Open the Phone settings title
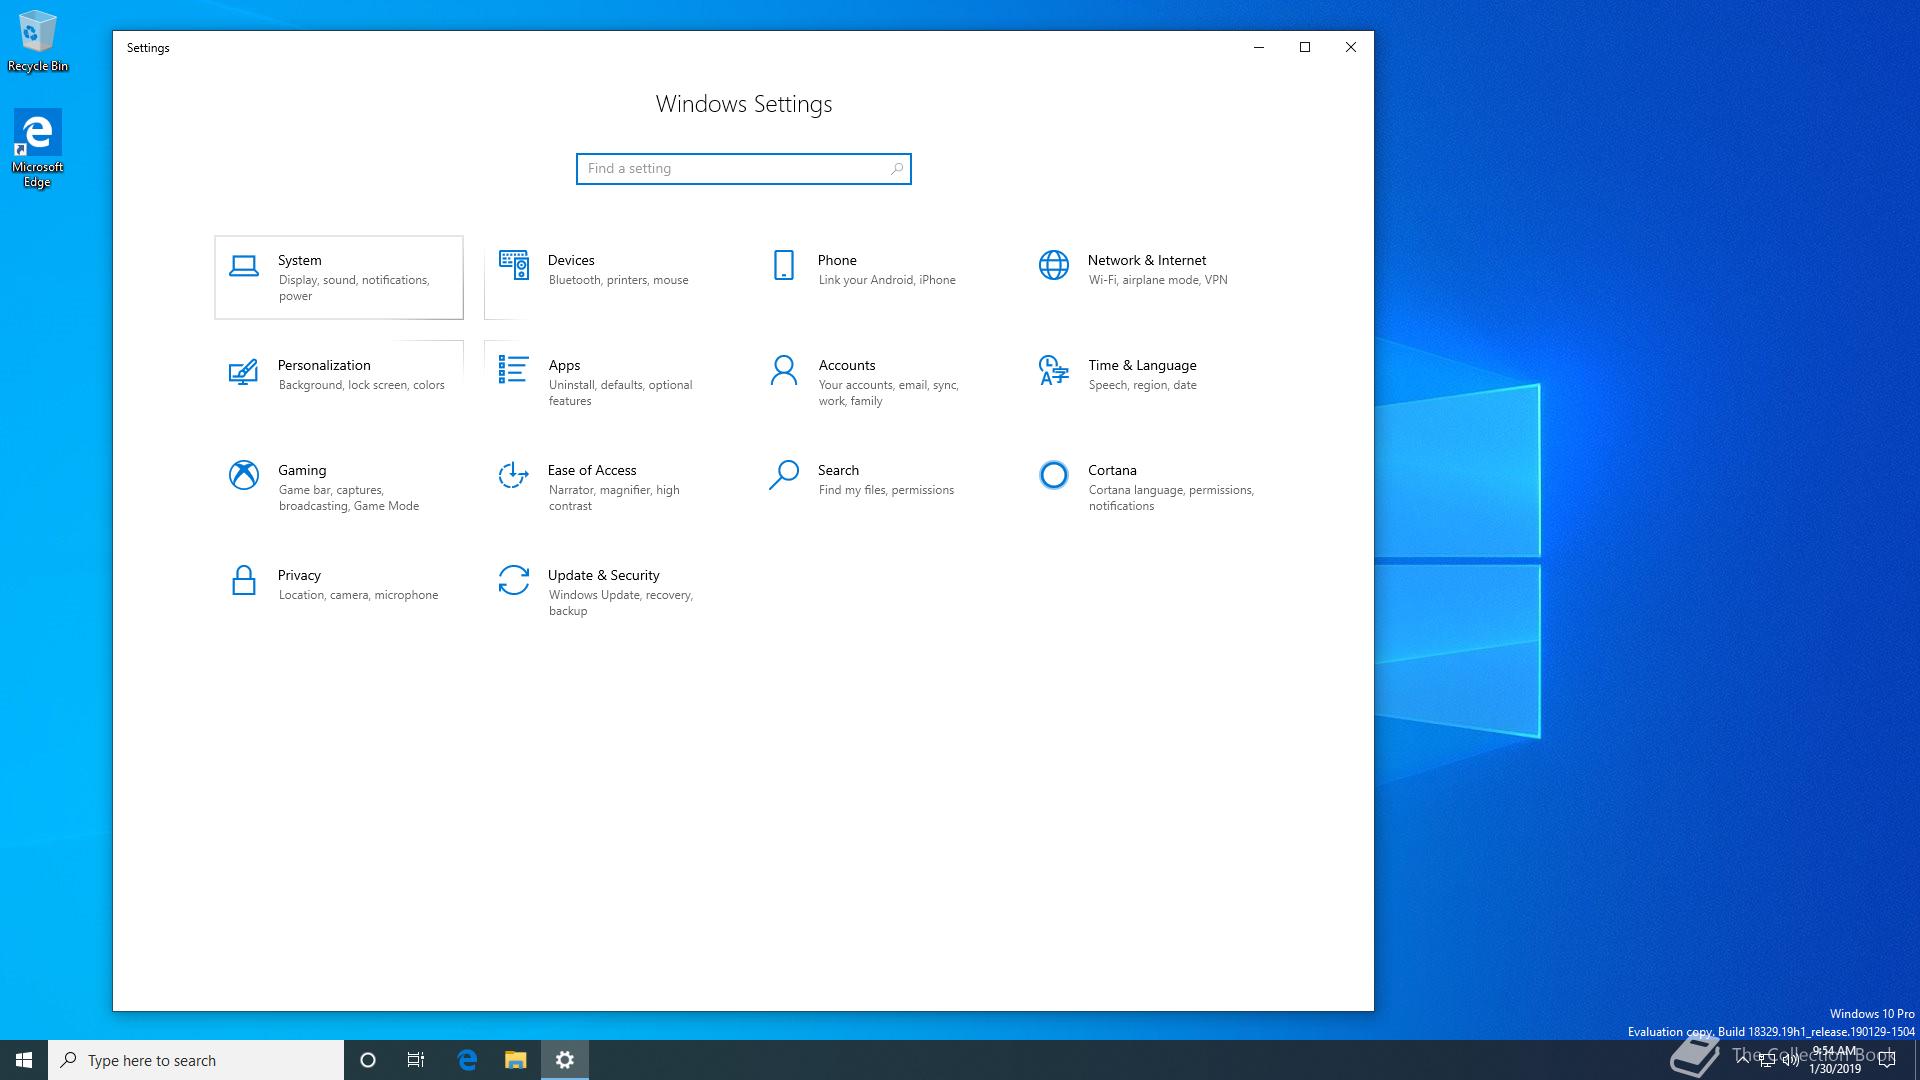Viewport: 1920px width, 1080px height. coord(837,260)
